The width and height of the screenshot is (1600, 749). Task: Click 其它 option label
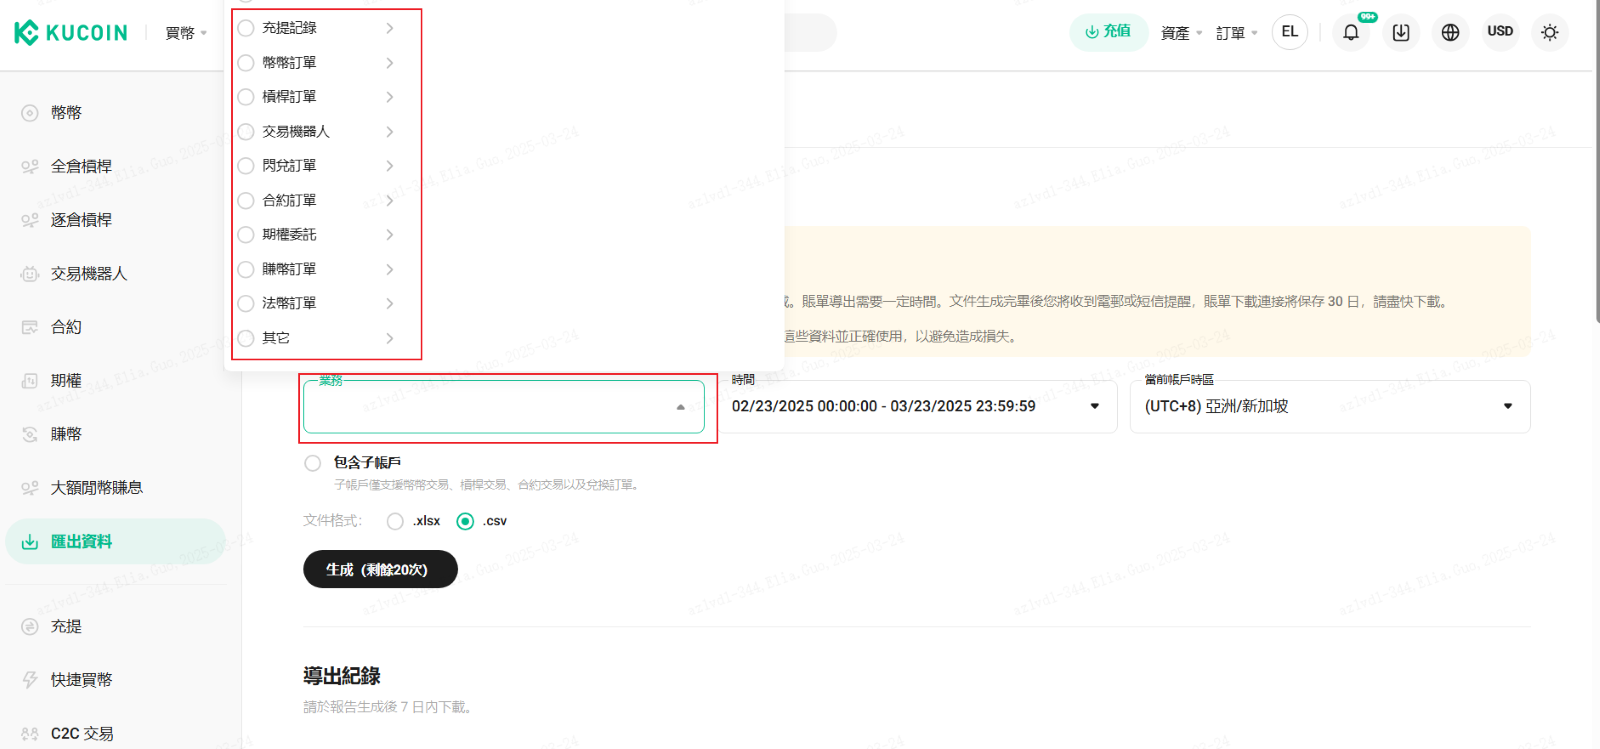click(x=276, y=338)
